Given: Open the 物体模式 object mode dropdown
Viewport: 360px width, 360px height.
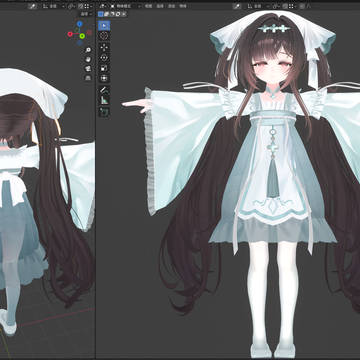Looking at the screenshot, I should tap(126, 6).
